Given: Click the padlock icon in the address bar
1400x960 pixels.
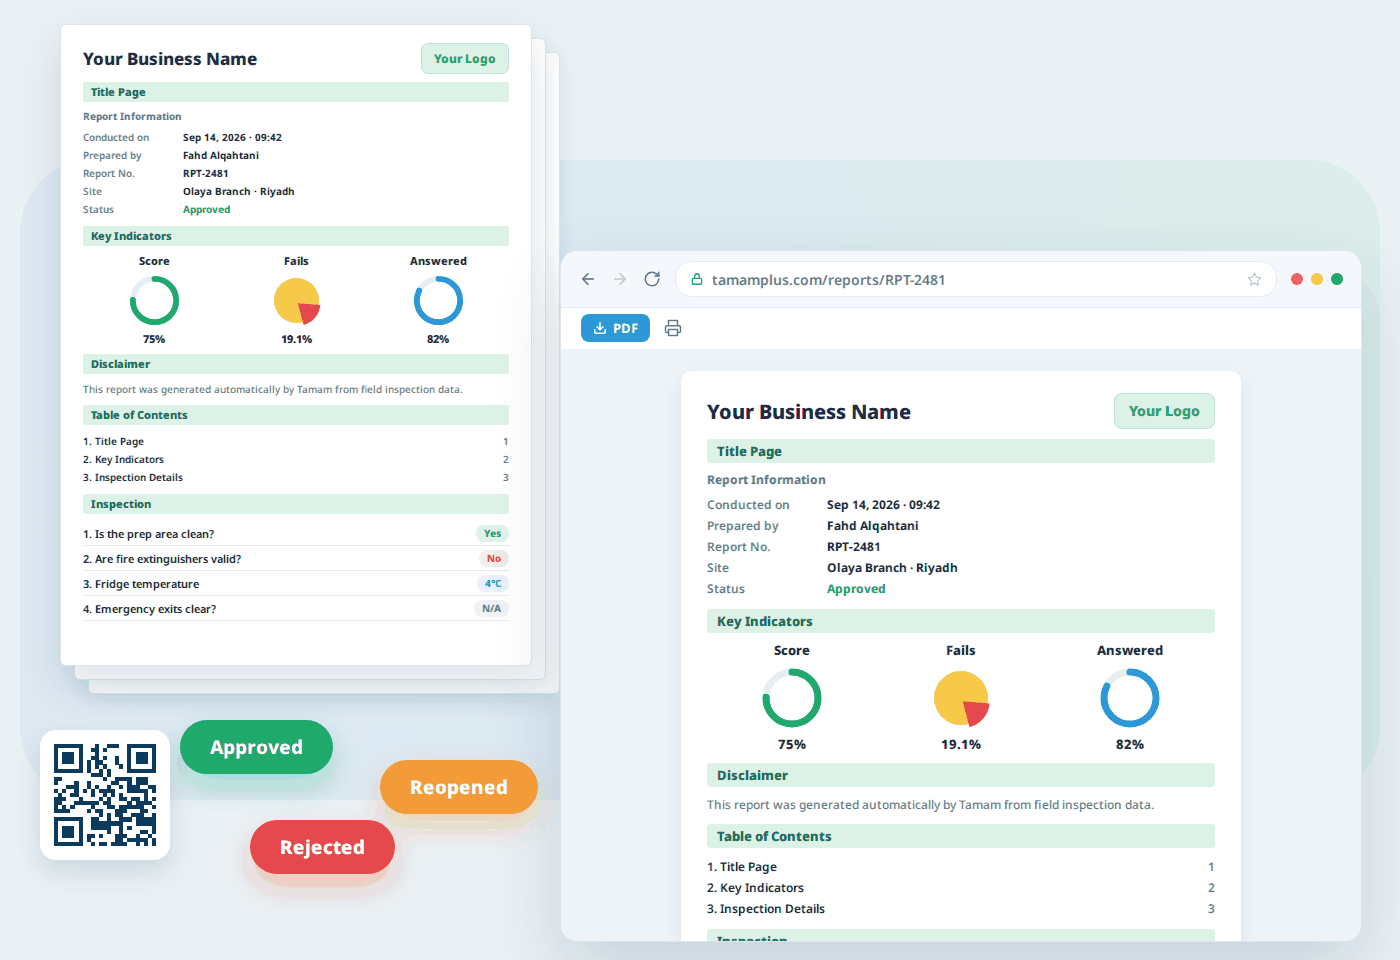Looking at the screenshot, I should point(697,280).
